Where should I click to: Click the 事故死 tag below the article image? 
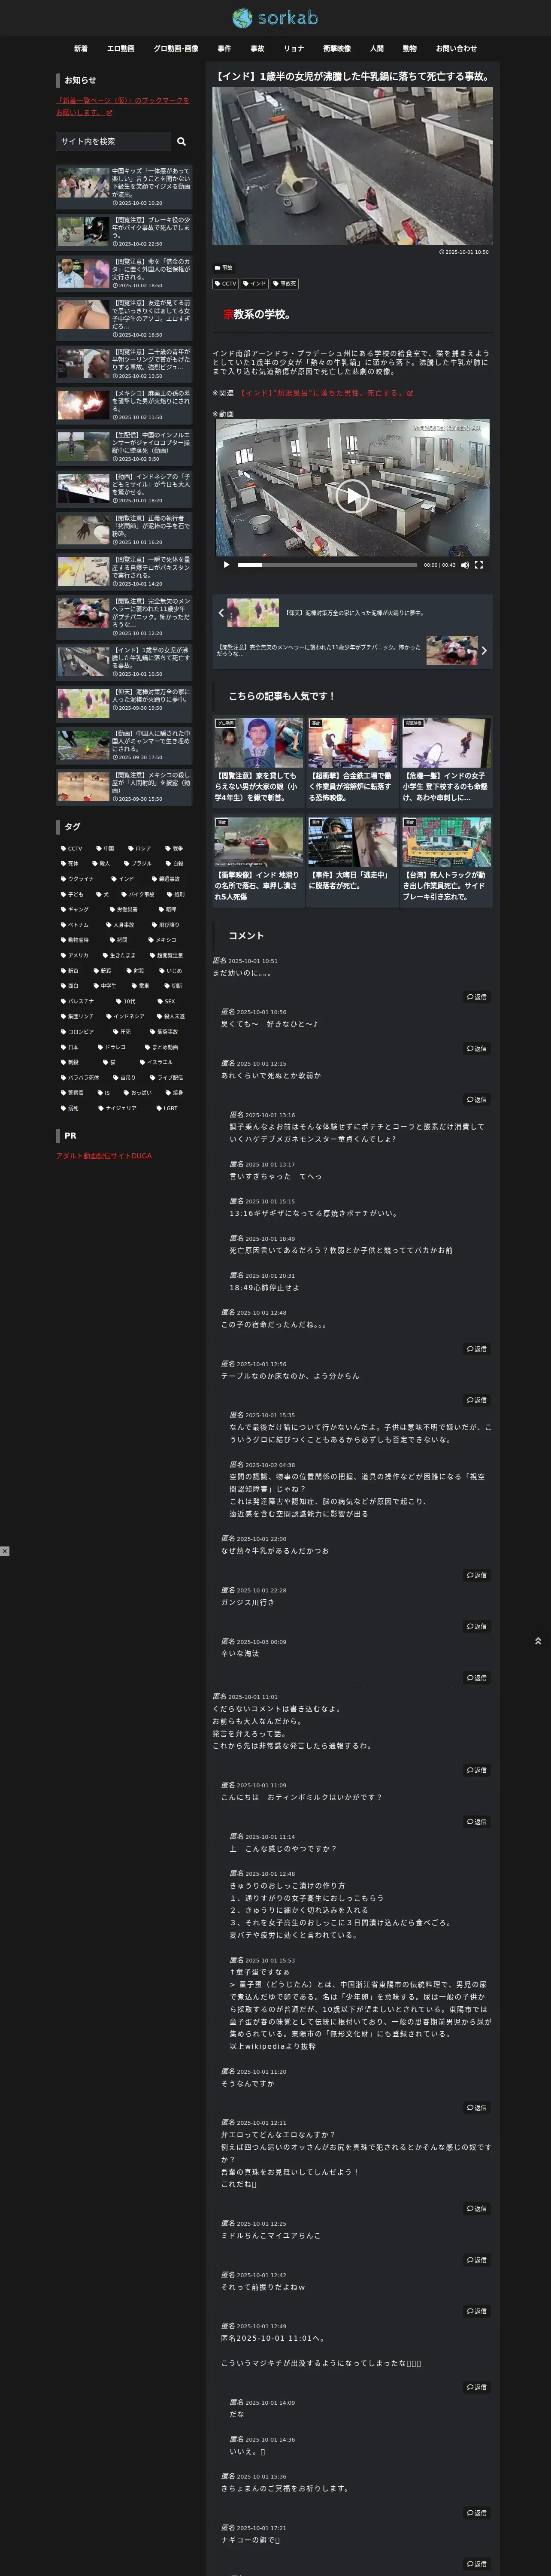tap(285, 283)
